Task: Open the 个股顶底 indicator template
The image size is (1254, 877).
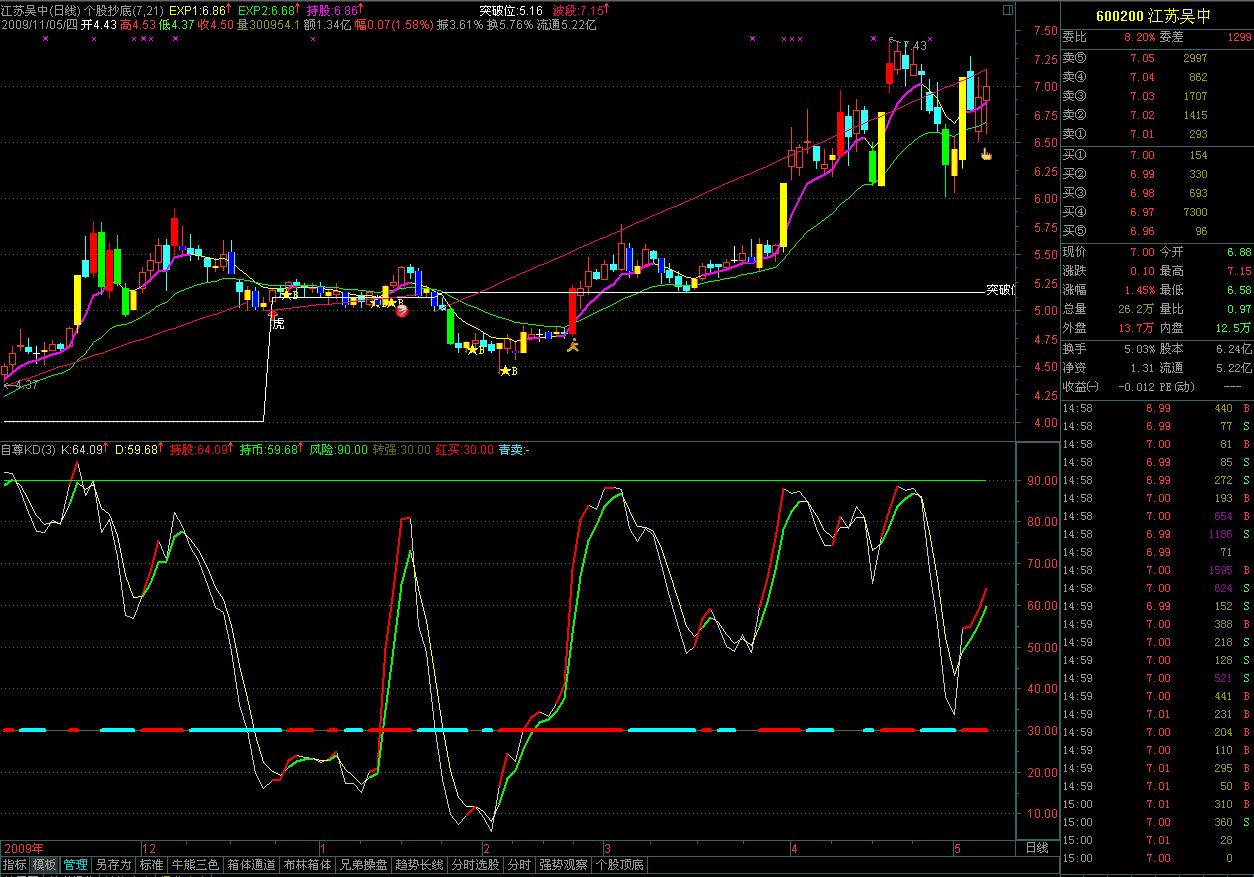Action: 619,865
